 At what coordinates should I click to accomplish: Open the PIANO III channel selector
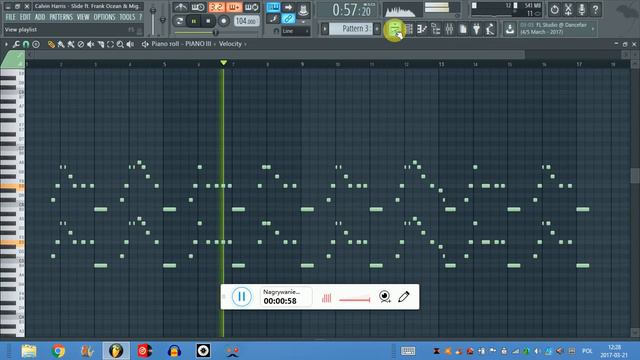coord(198,44)
